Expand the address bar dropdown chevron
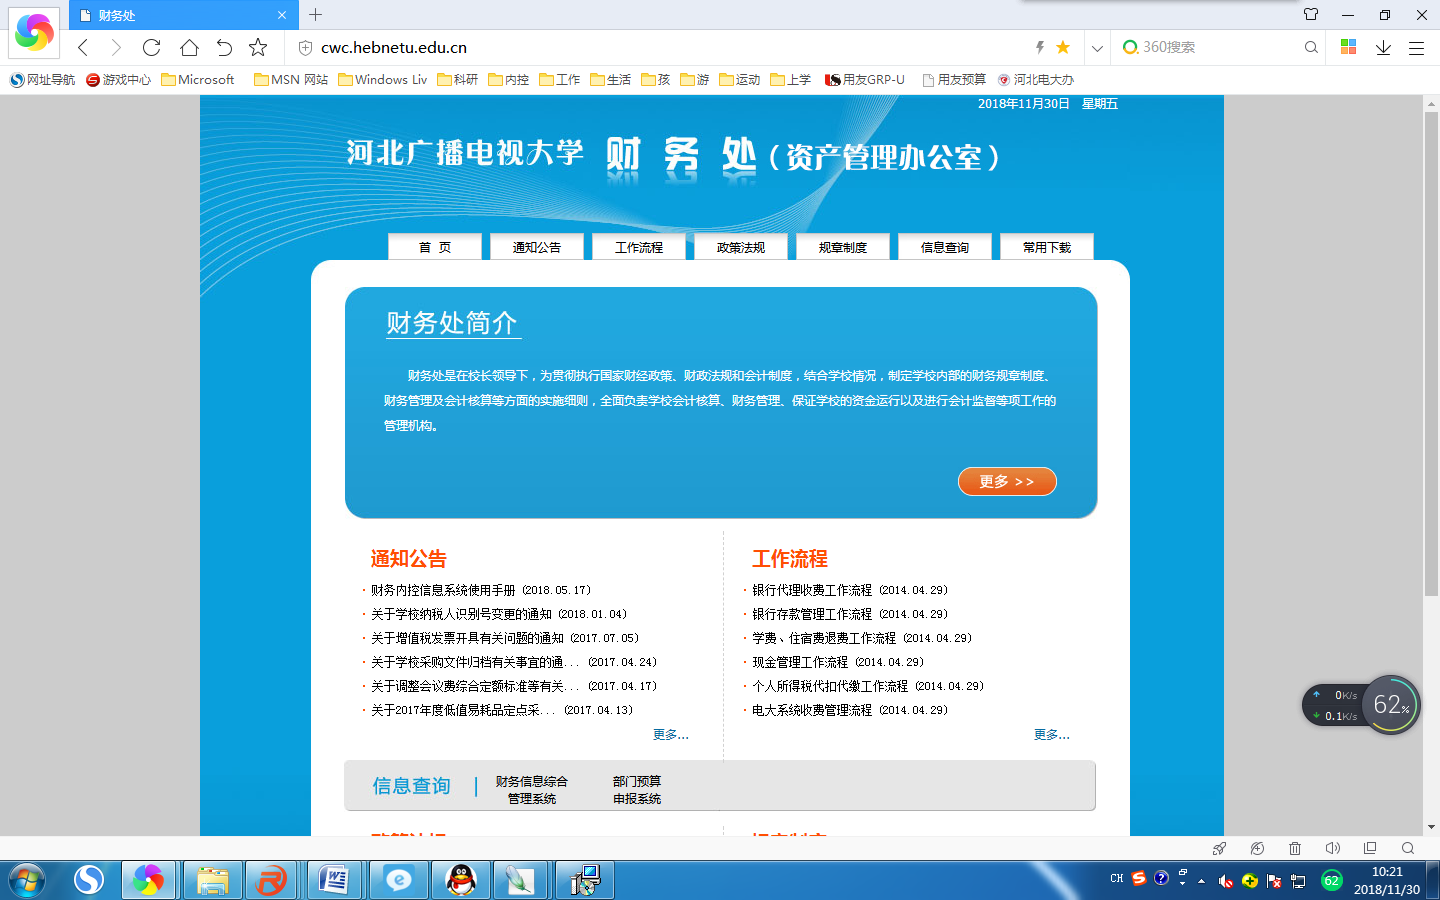1440x900 pixels. [1097, 47]
